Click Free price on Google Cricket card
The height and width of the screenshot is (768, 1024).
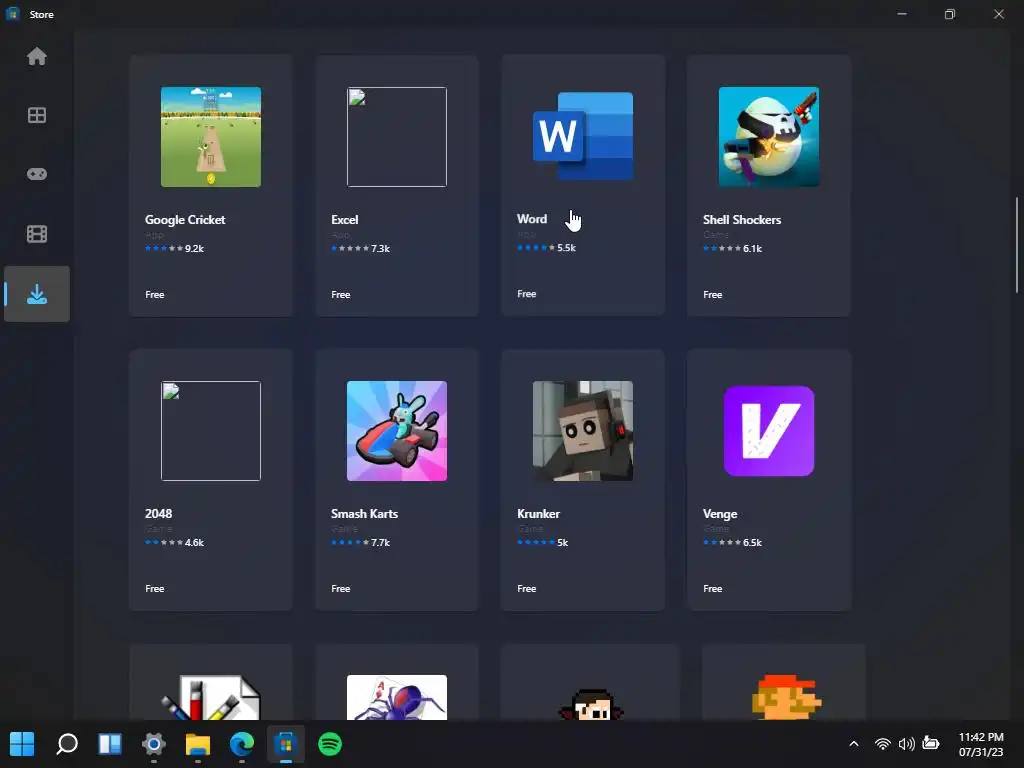pos(155,295)
